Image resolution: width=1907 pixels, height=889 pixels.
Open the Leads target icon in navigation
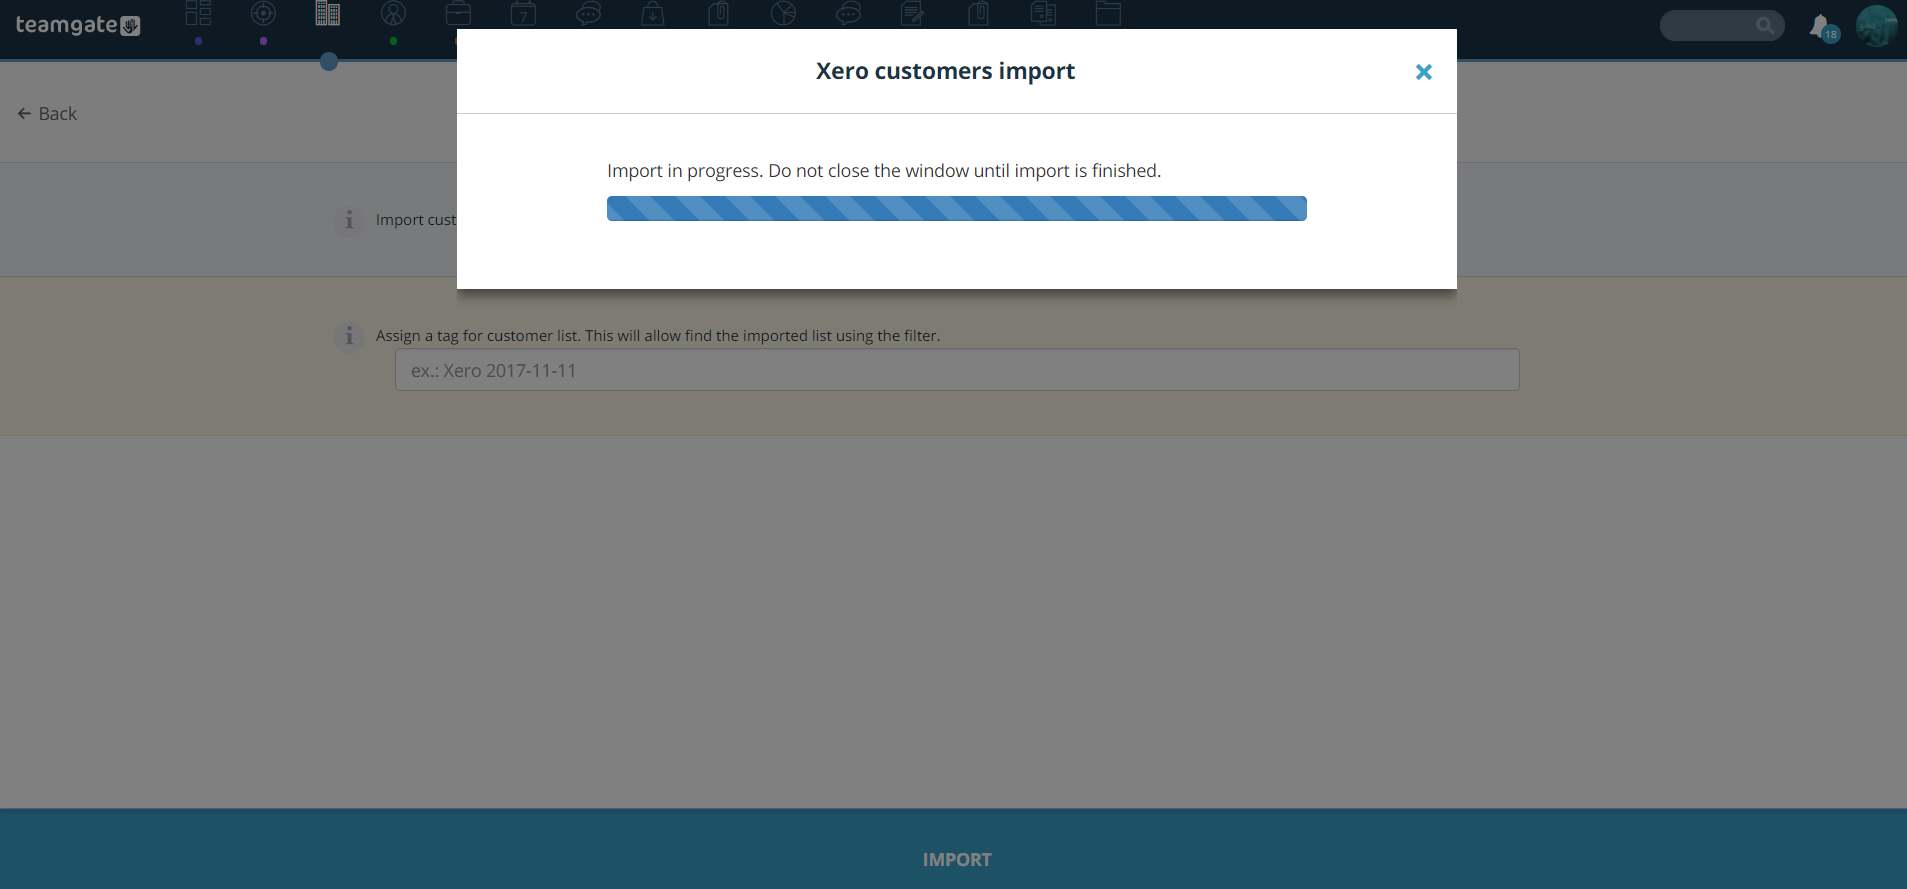pos(263,14)
